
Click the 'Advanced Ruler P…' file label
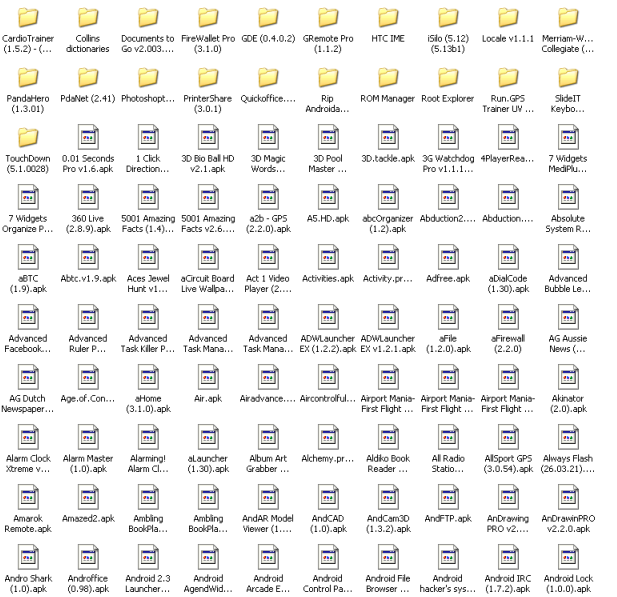pyautogui.click(x=88, y=344)
